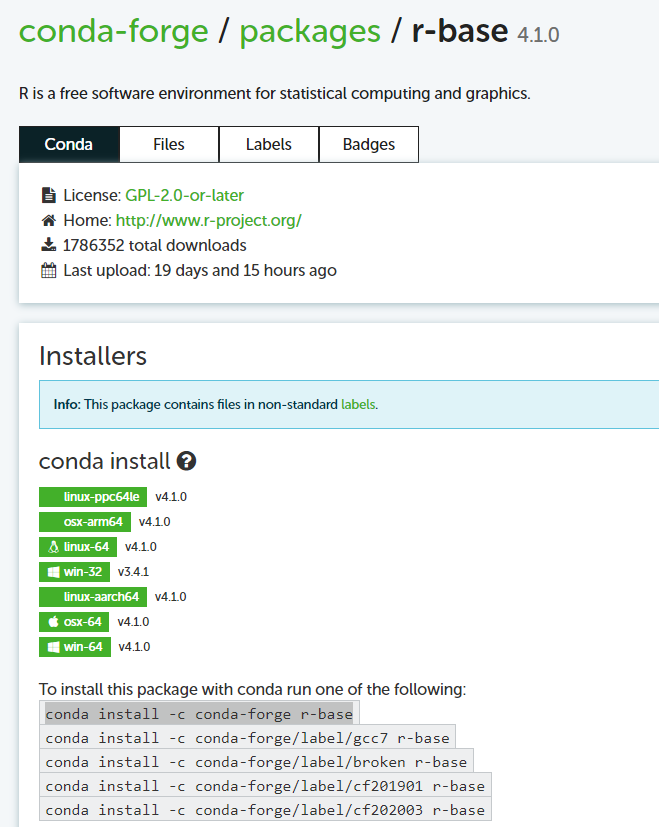Click the last upload calendar icon

point(48,269)
